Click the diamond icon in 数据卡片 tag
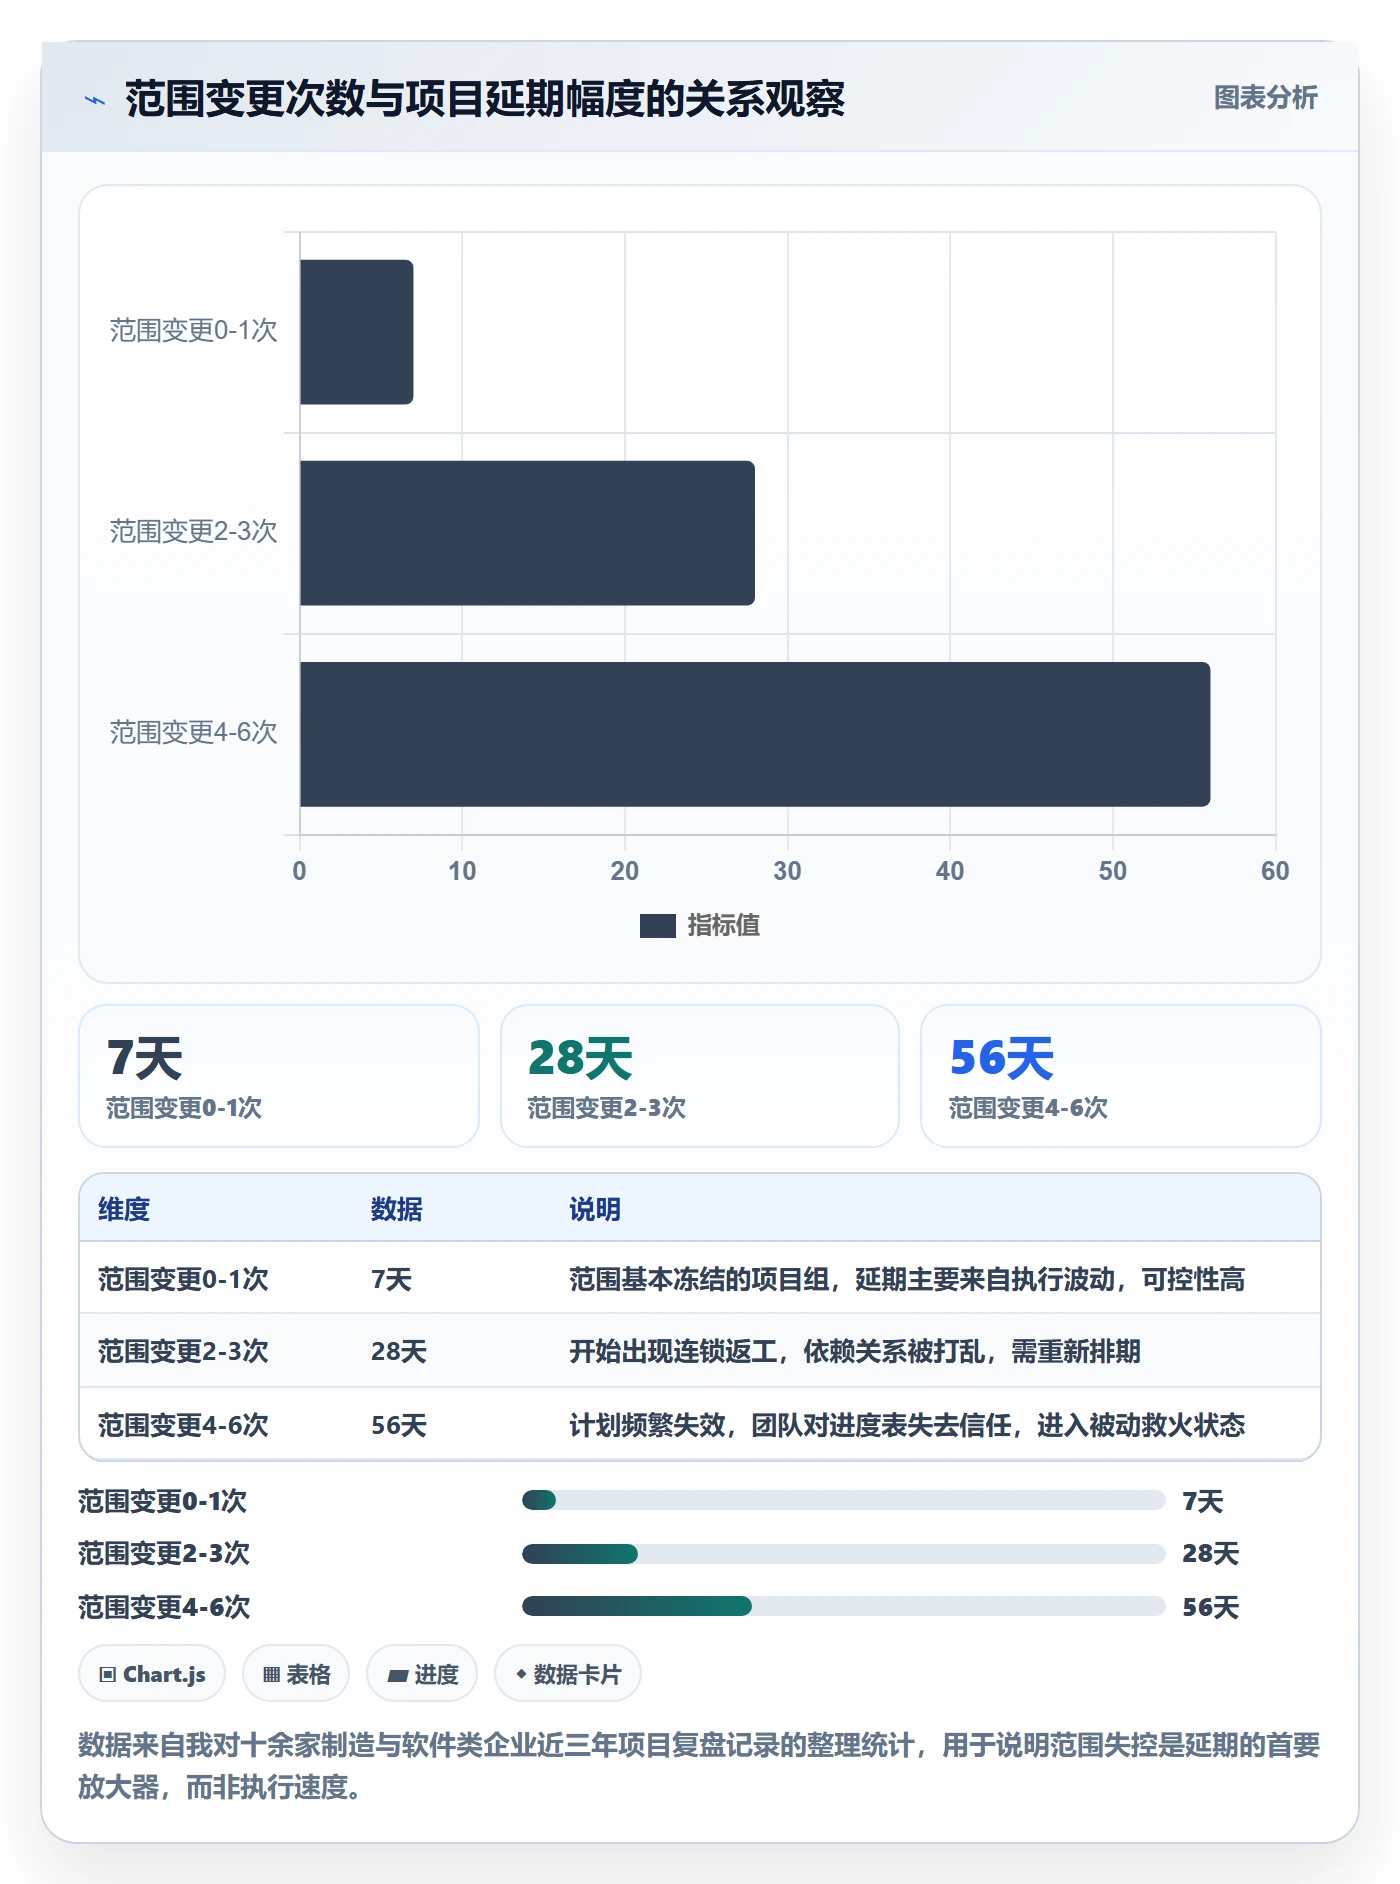This screenshot has height=1884, width=1400. tap(521, 1674)
